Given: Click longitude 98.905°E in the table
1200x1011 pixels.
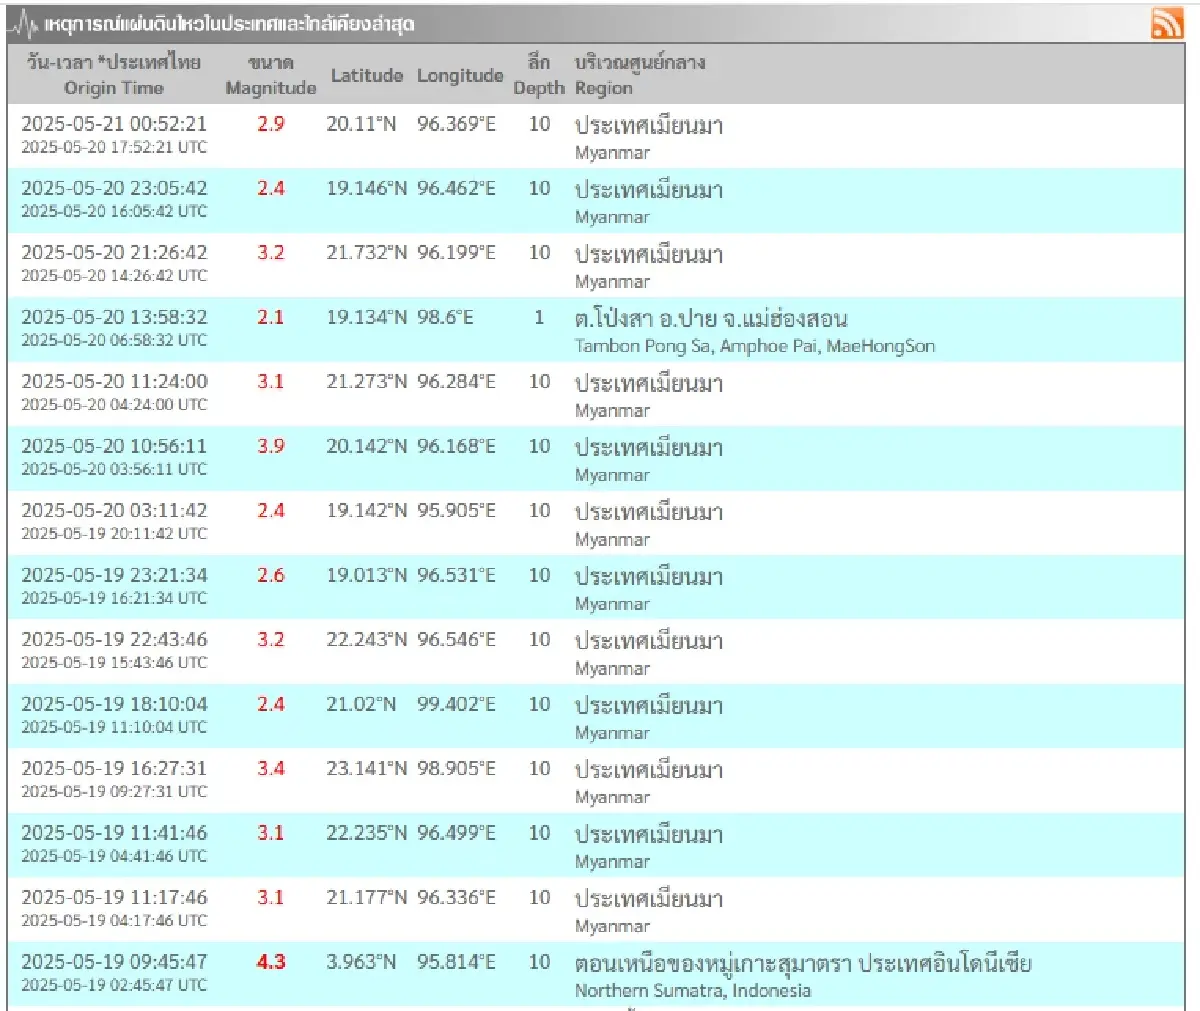Looking at the screenshot, I should coord(456,768).
